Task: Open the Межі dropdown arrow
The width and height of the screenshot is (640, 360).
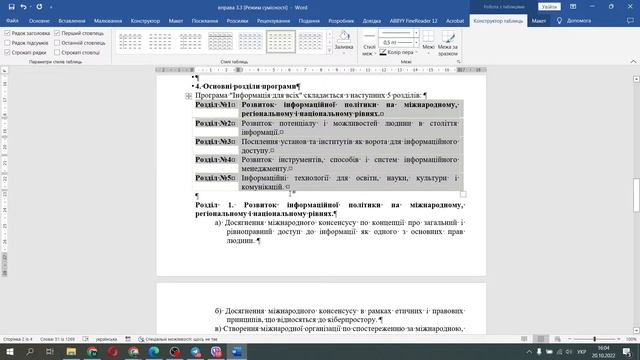Action: coord(428,53)
